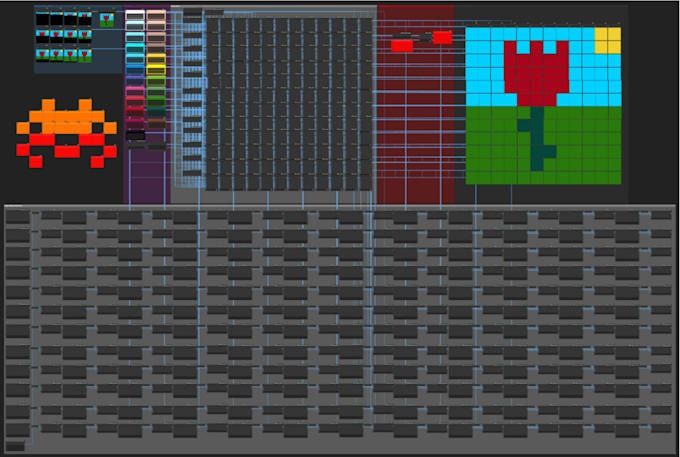The width and height of the screenshot is (680, 457).
Task: Click the standalone tulip thumbnail node
Action: [107, 20]
